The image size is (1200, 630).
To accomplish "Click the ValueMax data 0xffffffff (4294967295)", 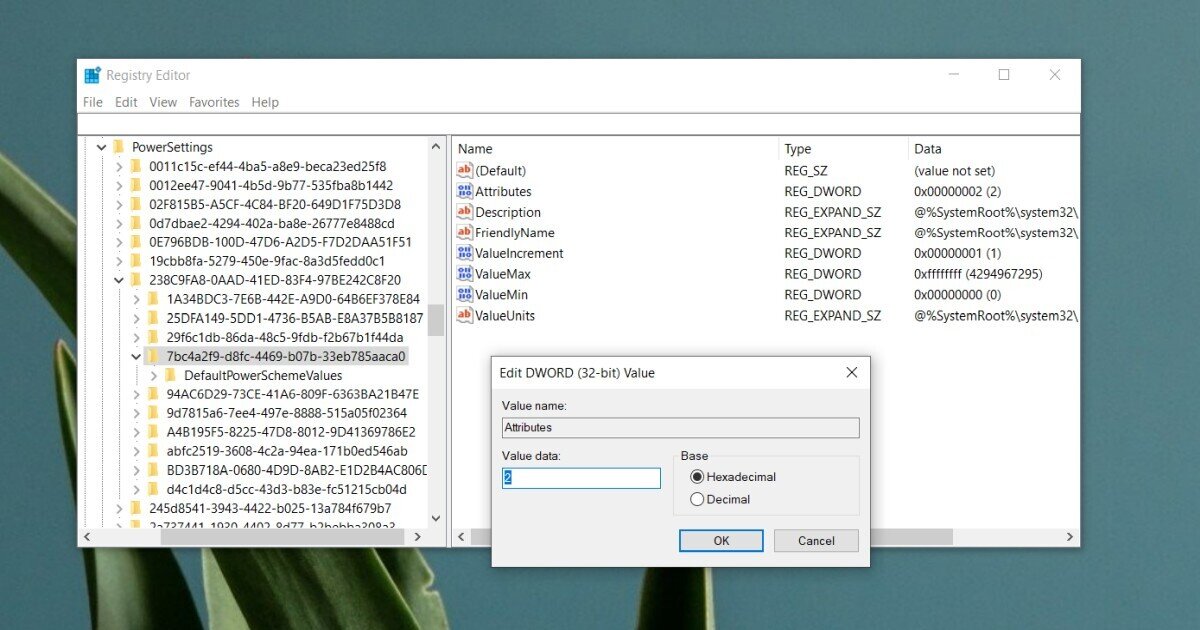I will click(x=977, y=274).
